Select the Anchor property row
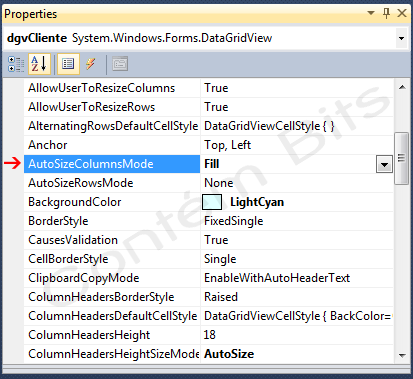Viewport: 413px width, 379px height. [112, 145]
